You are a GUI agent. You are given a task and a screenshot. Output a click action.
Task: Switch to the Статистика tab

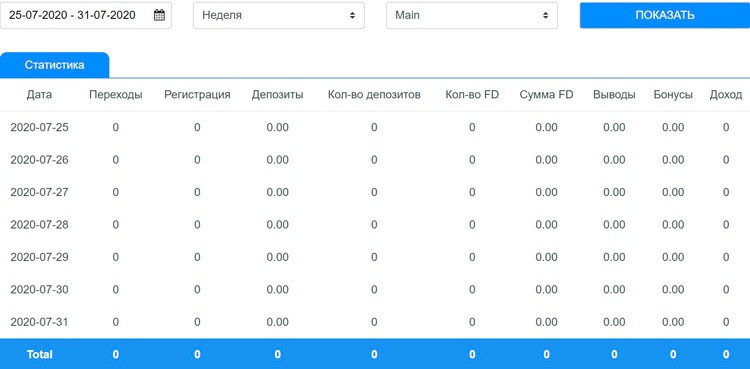coord(55,65)
